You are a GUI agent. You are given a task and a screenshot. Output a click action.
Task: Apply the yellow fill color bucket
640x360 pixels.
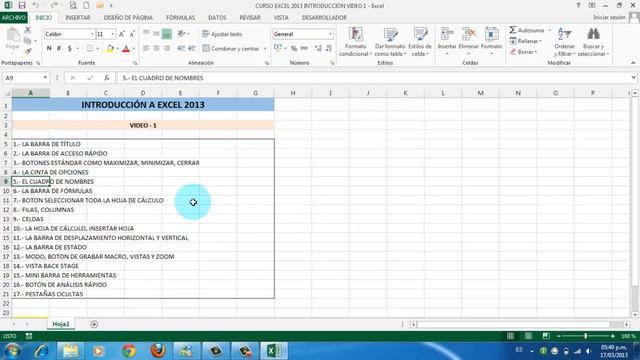click(x=110, y=49)
